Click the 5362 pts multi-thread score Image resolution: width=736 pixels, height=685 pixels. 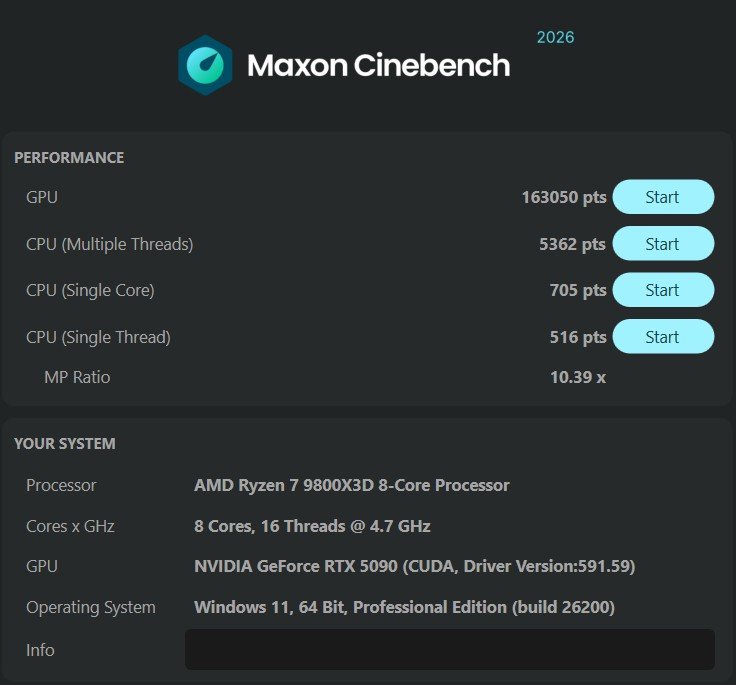pos(572,244)
